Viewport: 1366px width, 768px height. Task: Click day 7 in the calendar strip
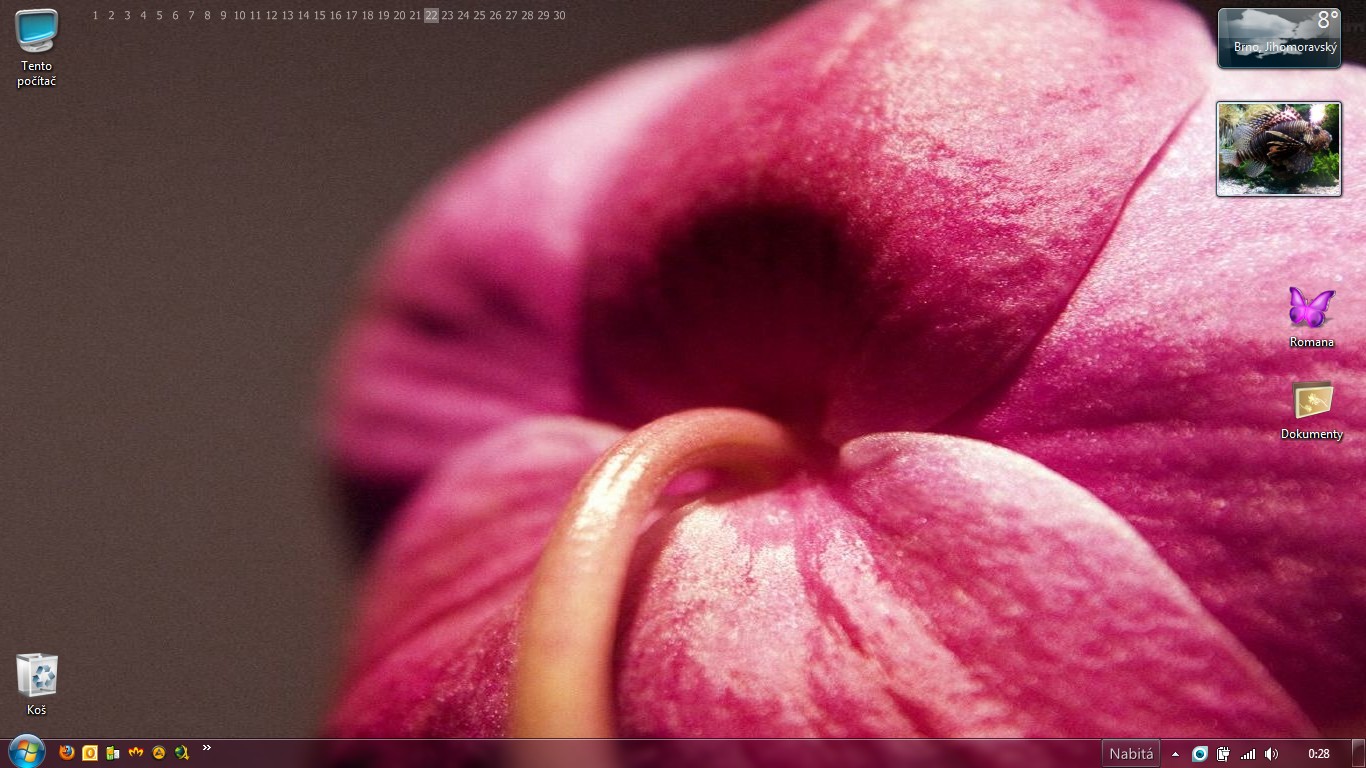coord(191,15)
